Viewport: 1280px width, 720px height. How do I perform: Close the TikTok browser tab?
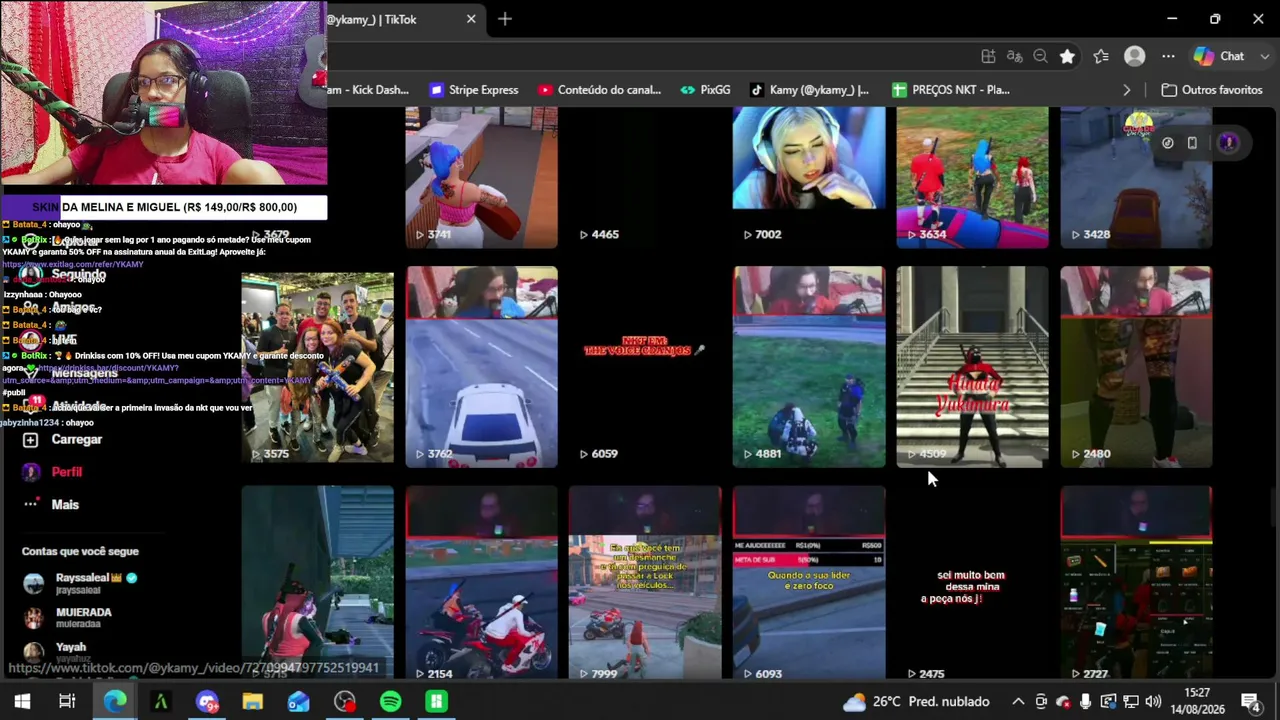(x=471, y=19)
